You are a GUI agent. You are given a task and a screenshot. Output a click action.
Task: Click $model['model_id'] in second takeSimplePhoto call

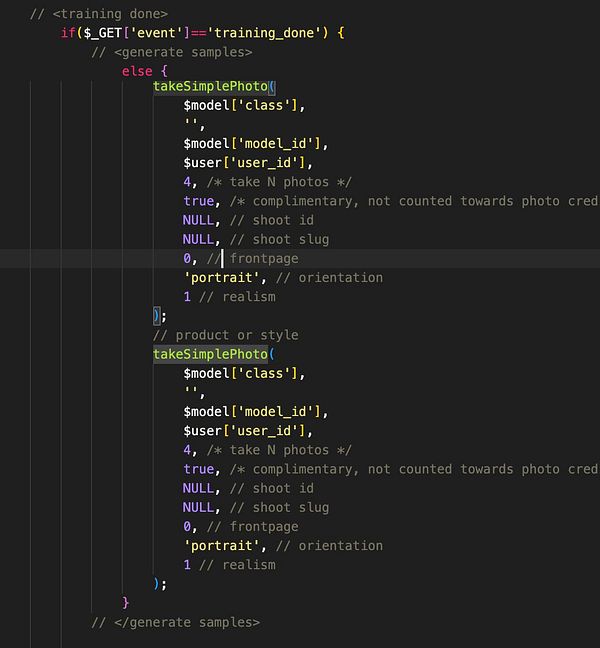pos(252,412)
